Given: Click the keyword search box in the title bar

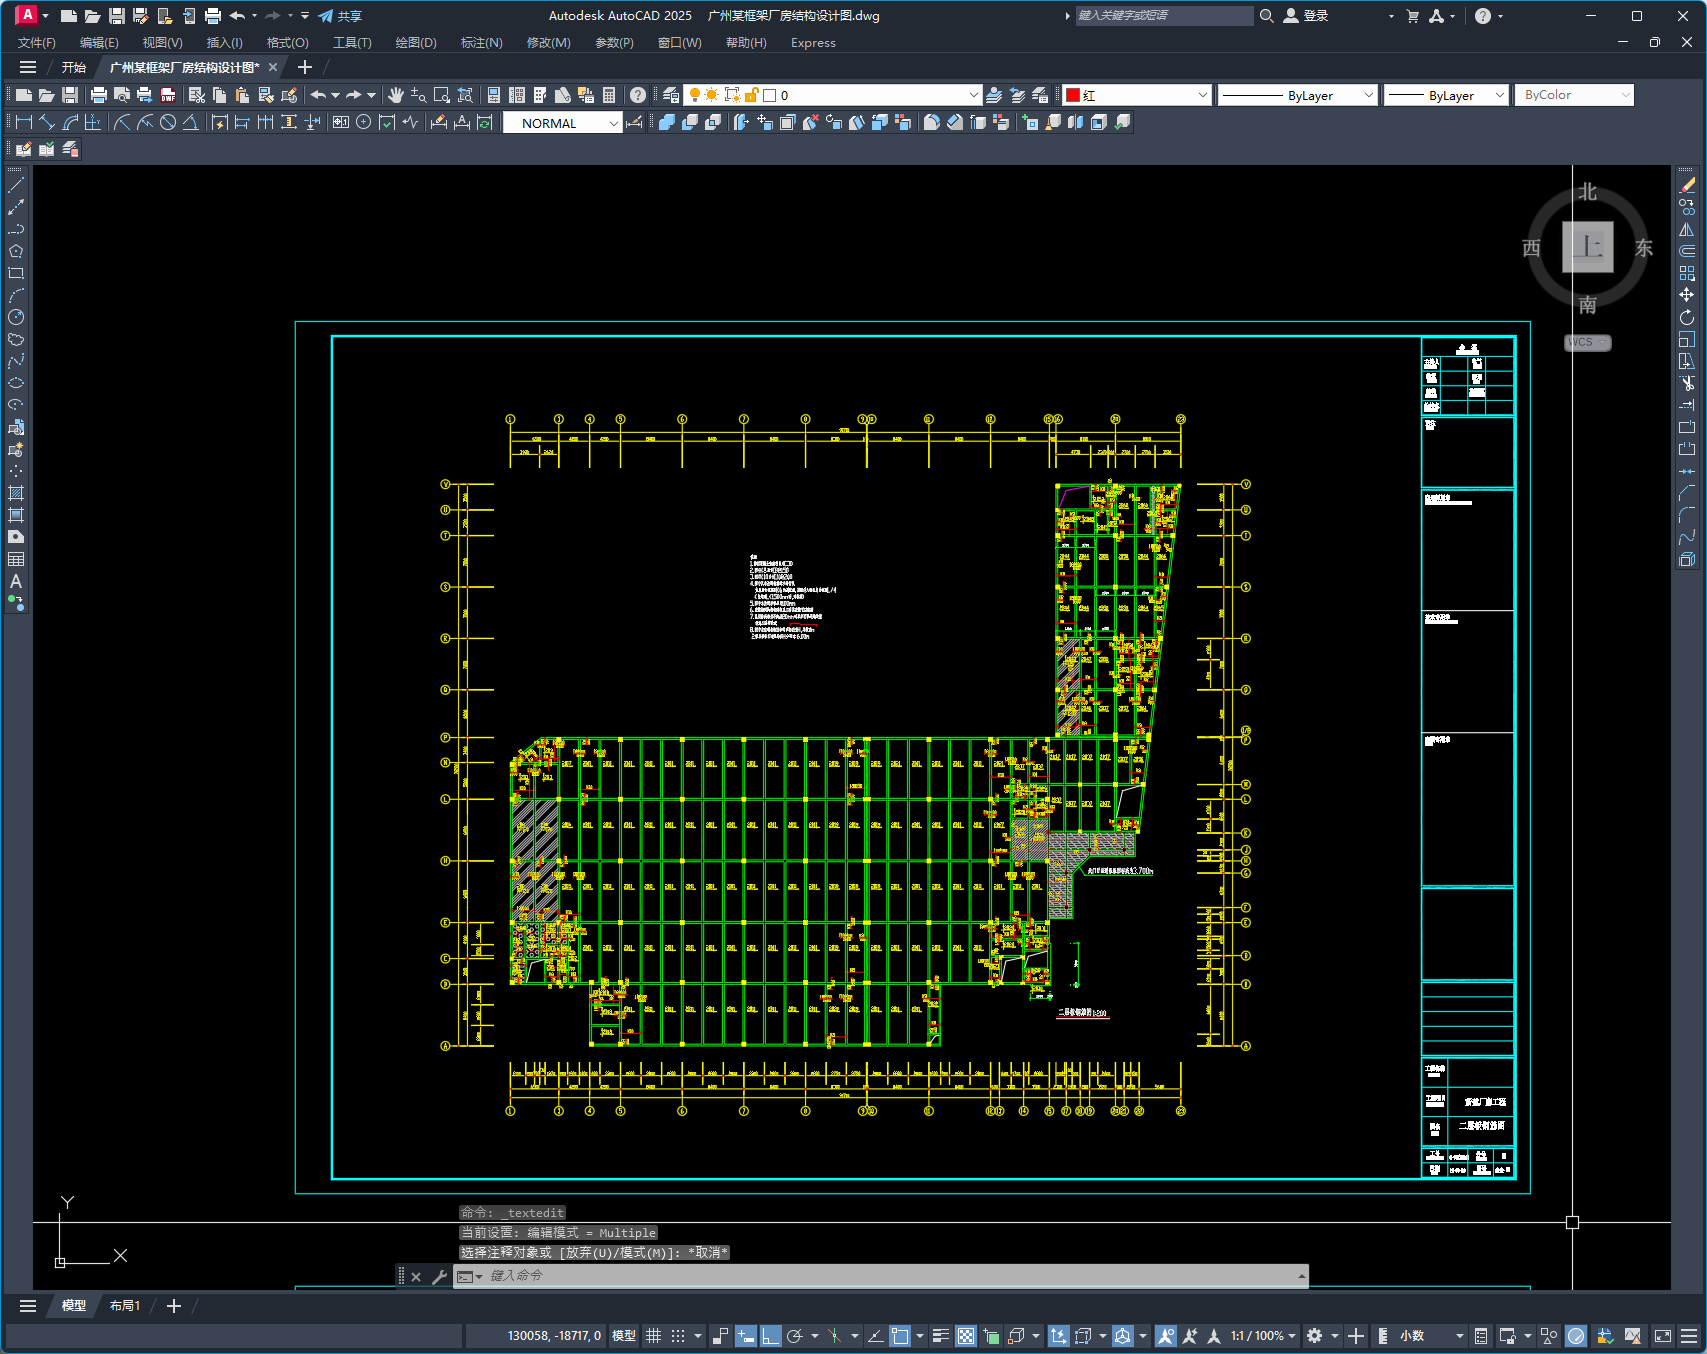Looking at the screenshot, I should pyautogui.click(x=1164, y=16).
